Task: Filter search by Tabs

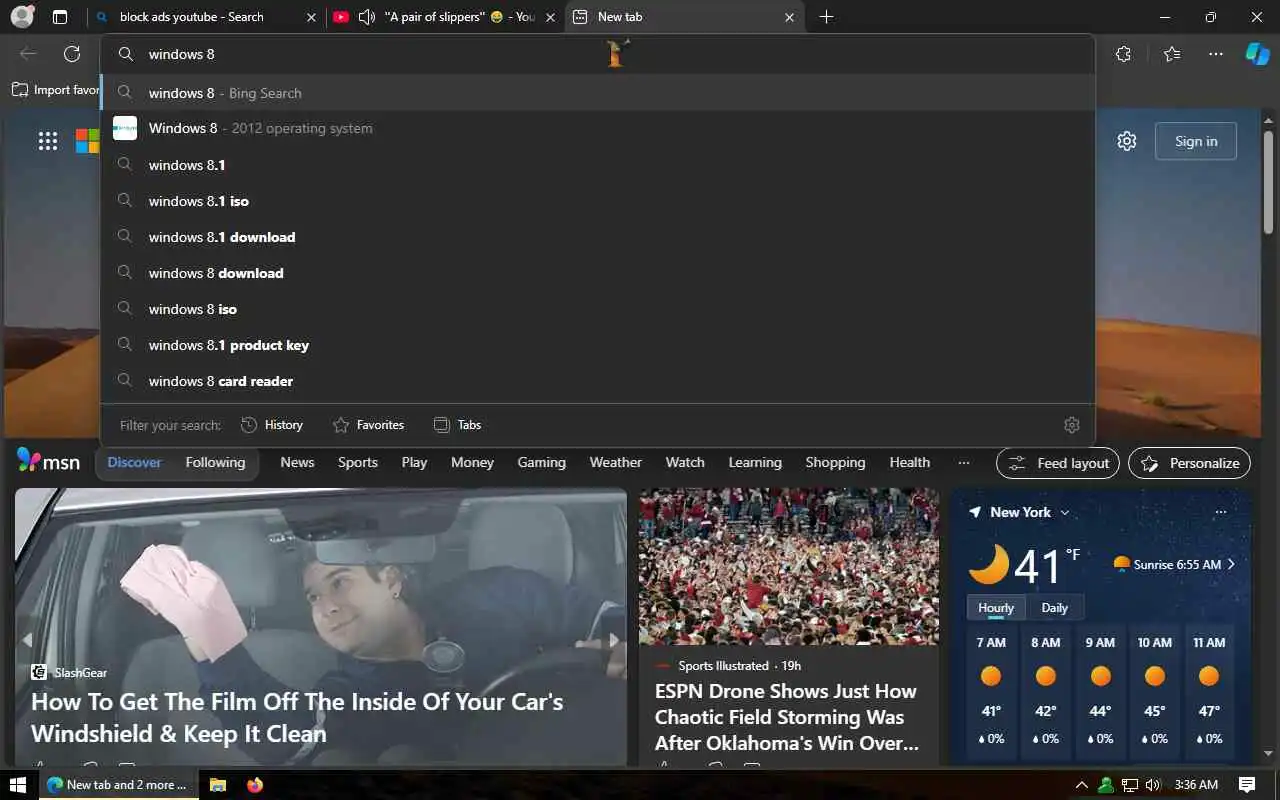Action: tap(457, 425)
